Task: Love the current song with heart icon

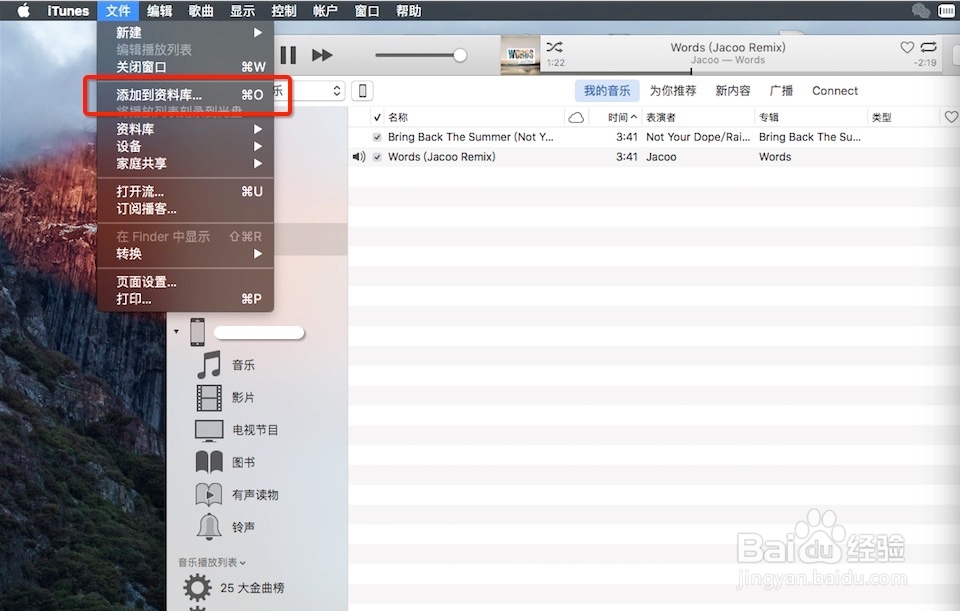Action: pyautogui.click(x=907, y=47)
